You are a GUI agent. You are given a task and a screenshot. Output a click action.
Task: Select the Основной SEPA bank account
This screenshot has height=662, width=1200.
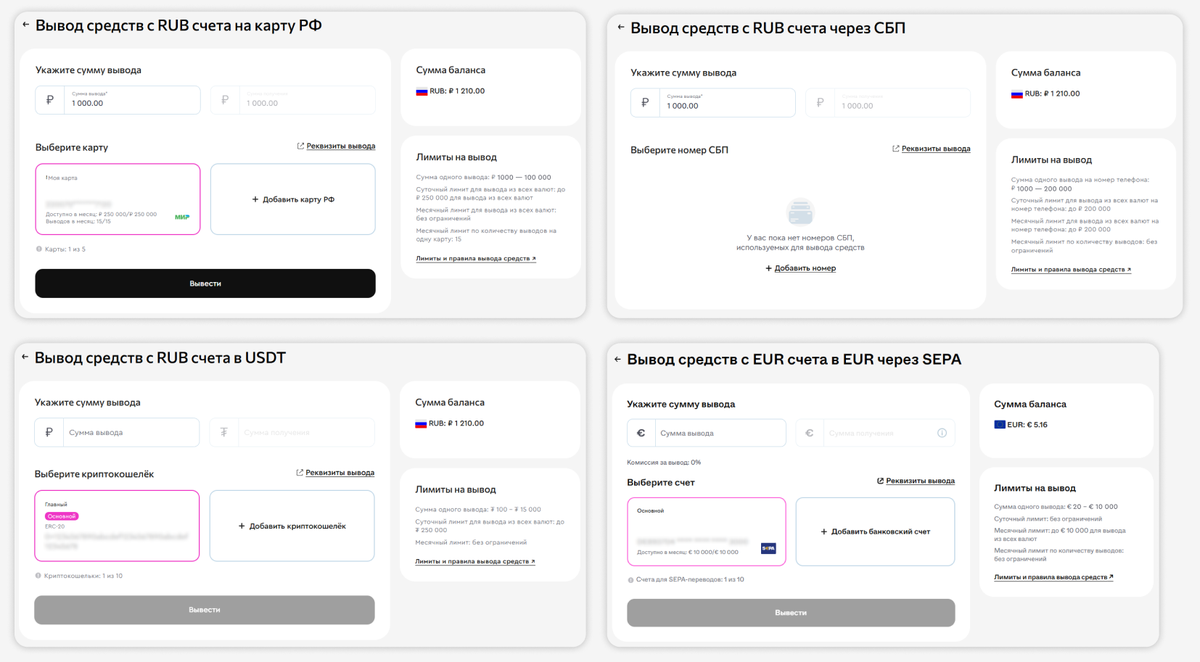[x=706, y=531]
